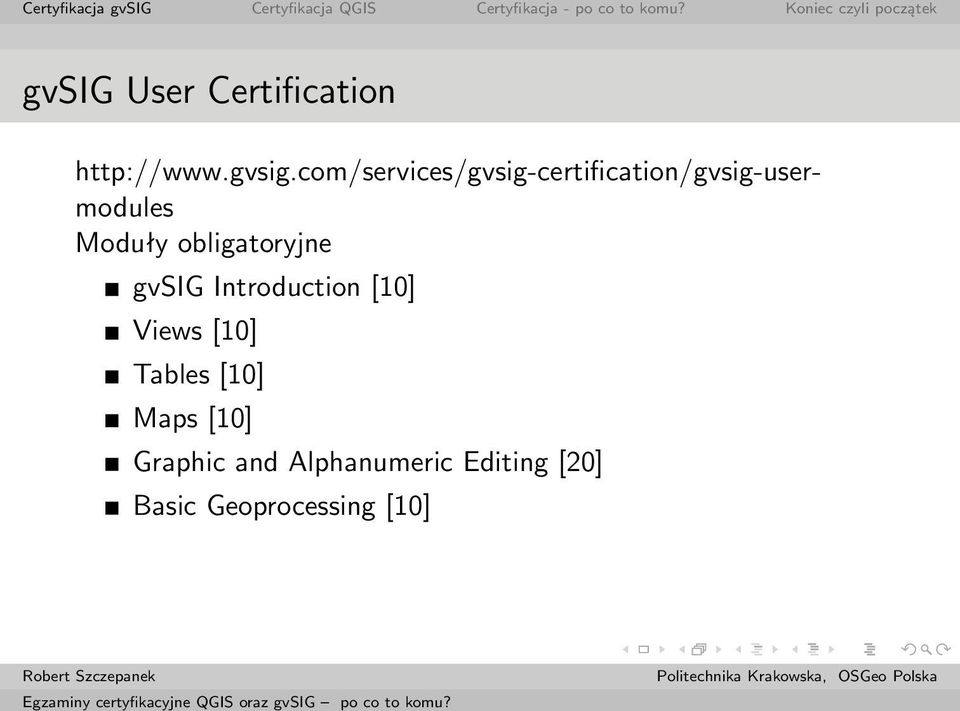Go to next frame arrow
The image size is (960, 711).
click(x=719, y=649)
